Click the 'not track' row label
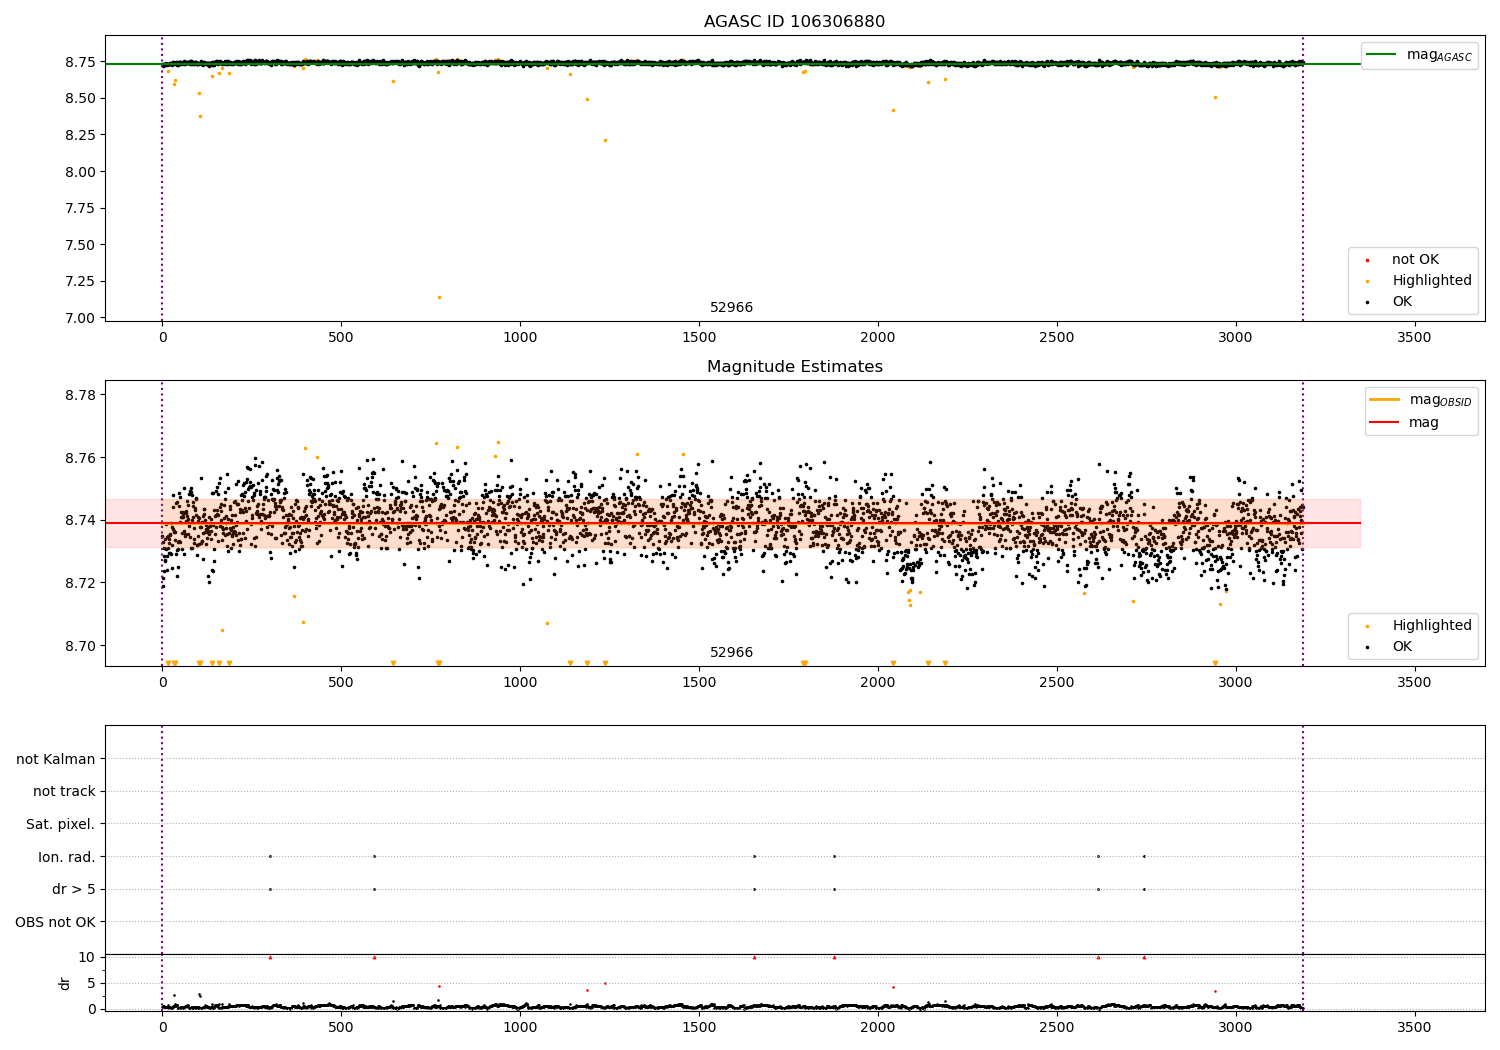The height and width of the screenshot is (1050, 1500). (64, 792)
